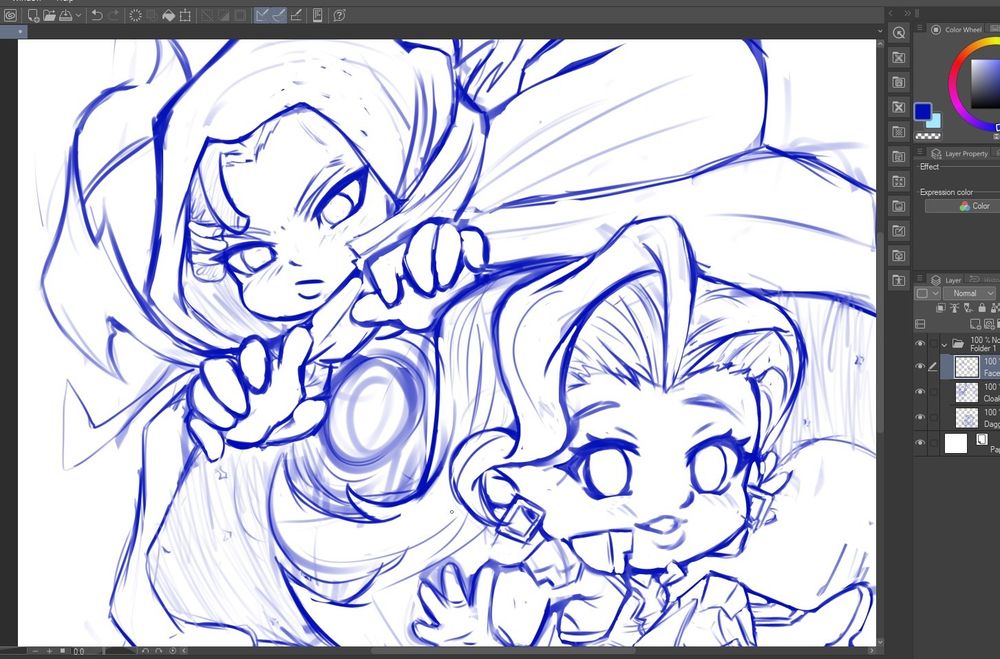Open Layer Property panel menu
Screen dimensions: 1000x659
coord(920,152)
